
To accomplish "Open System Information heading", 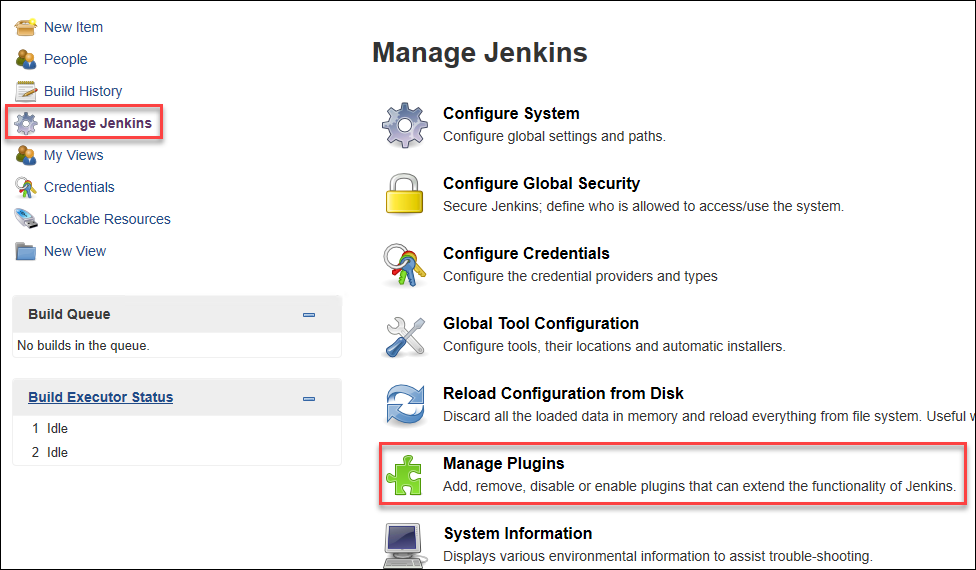I will [518, 533].
